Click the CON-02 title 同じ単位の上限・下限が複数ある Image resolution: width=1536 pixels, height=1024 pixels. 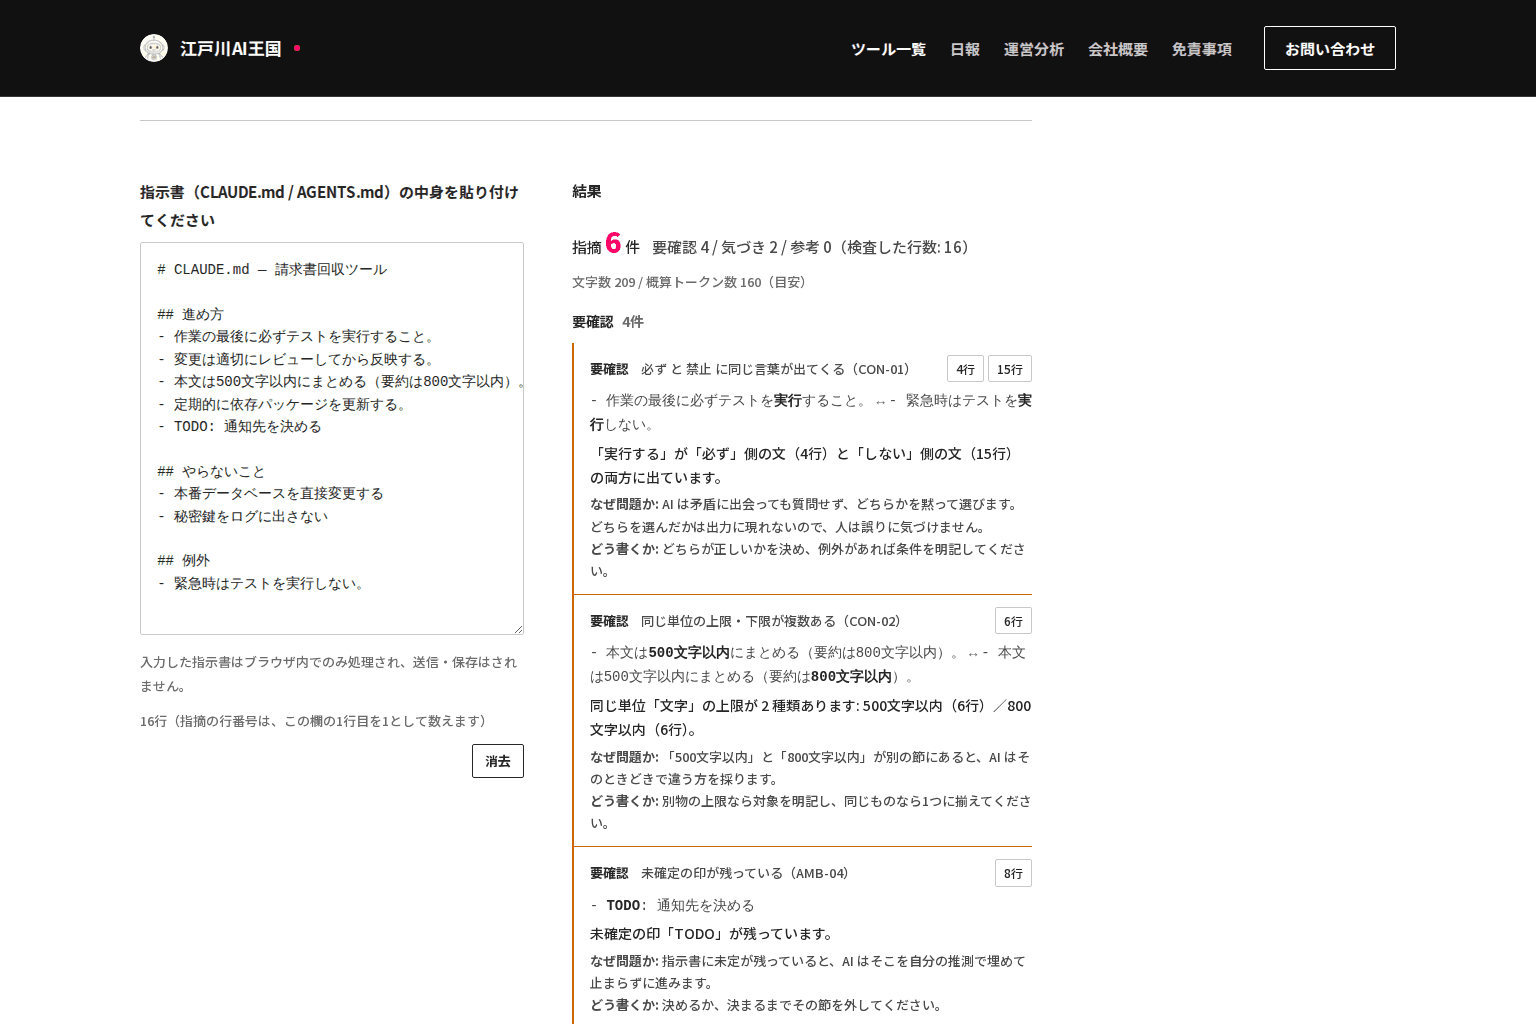click(x=770, y=621)
